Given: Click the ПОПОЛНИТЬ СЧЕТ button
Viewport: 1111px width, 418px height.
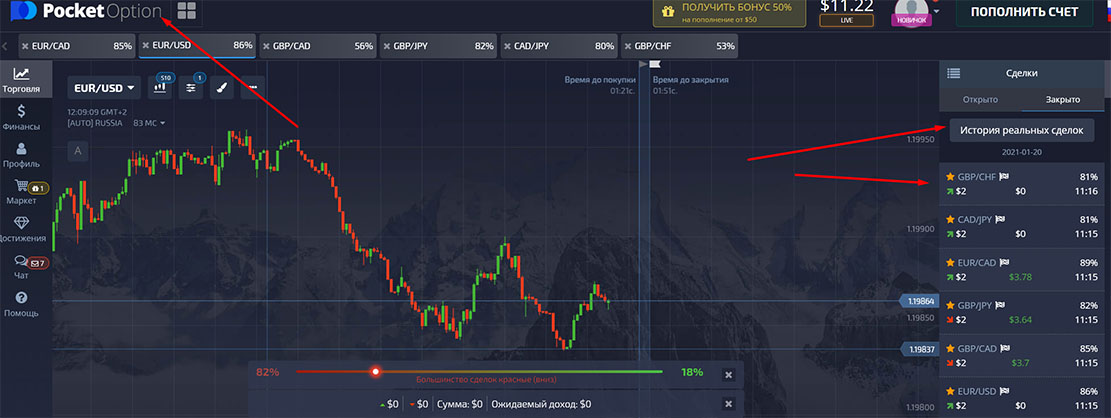Looking at the screenshot, I should tap(1024, 12).
